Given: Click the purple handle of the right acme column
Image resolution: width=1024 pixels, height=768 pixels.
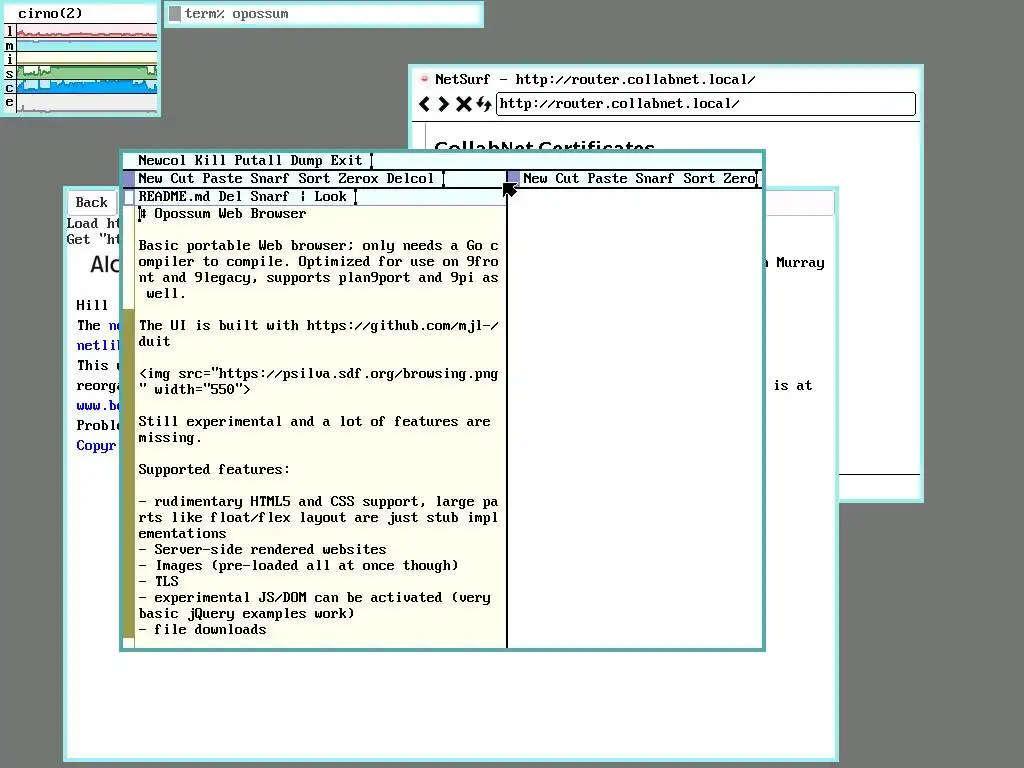Looking at the screenshot, I should [514, 178].
